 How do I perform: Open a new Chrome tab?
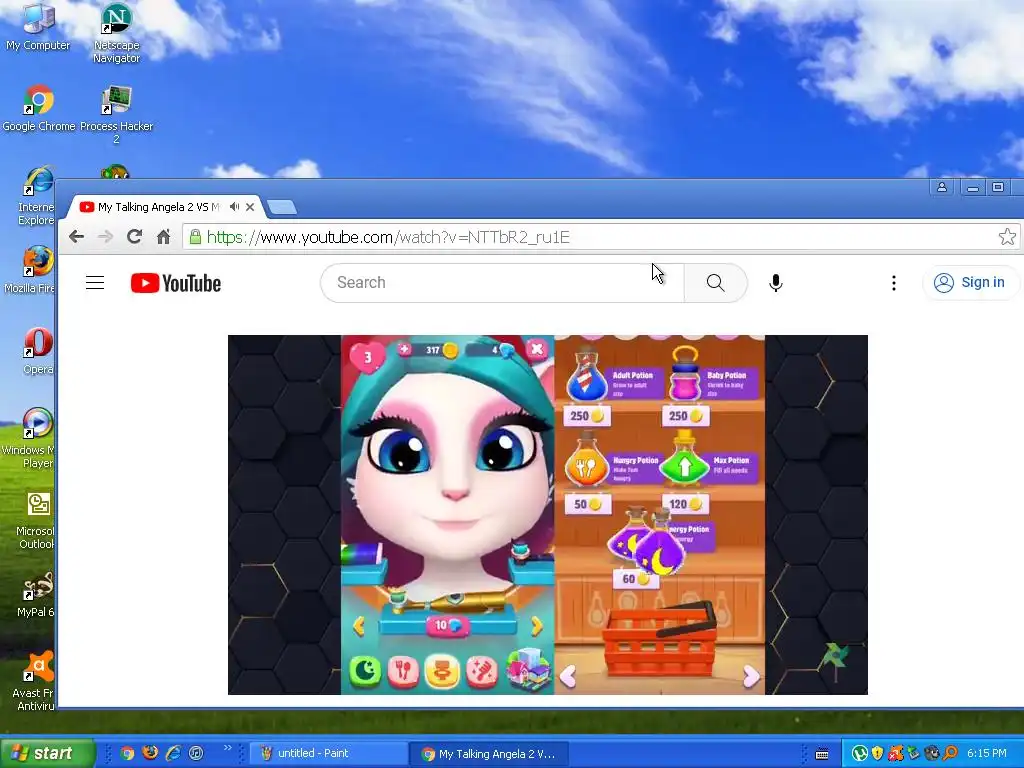point(282,207)
